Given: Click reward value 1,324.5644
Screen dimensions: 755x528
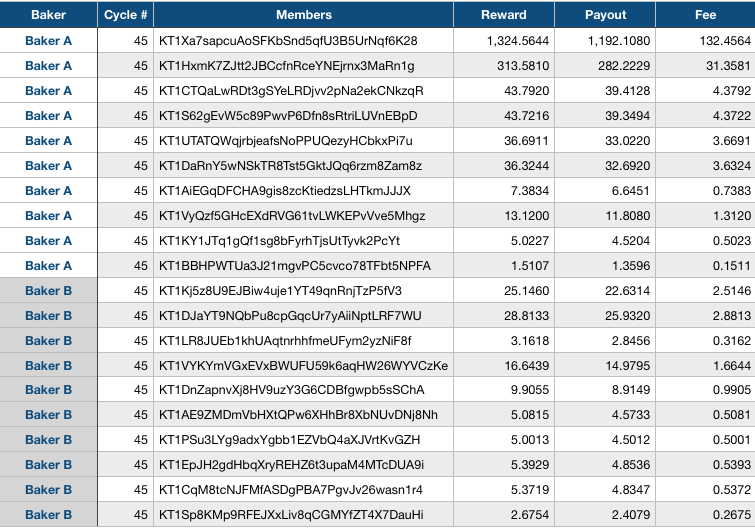Looking at the screenshot, I should (x=518, y=41).
